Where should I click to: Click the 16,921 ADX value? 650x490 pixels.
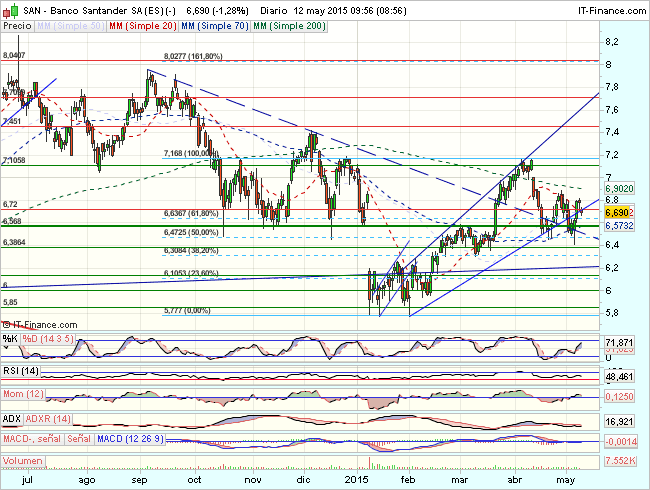point(619,422)
